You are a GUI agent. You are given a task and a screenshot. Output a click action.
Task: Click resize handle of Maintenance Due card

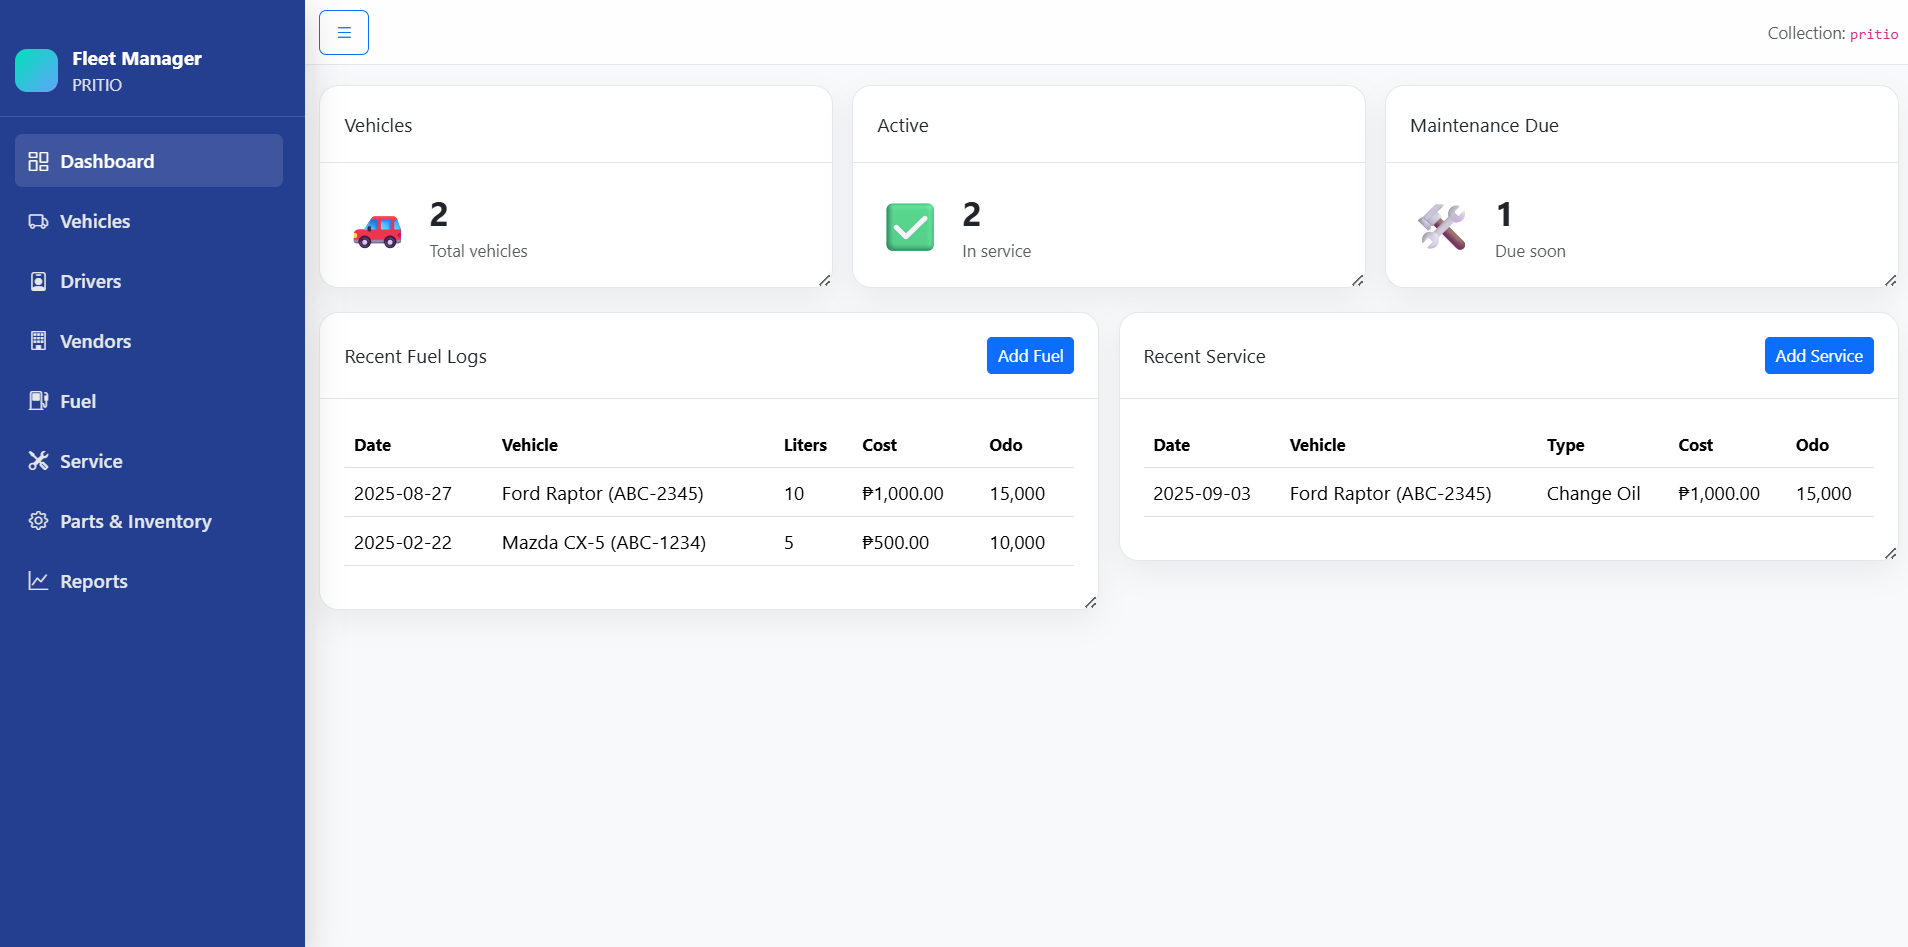pyautogui.click(x=1890, y=281)
